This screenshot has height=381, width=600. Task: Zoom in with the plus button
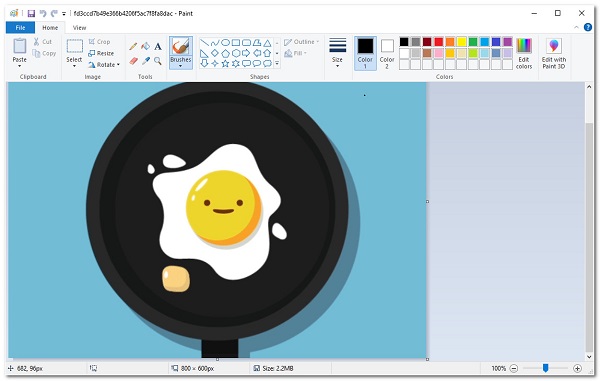[577, 368]
